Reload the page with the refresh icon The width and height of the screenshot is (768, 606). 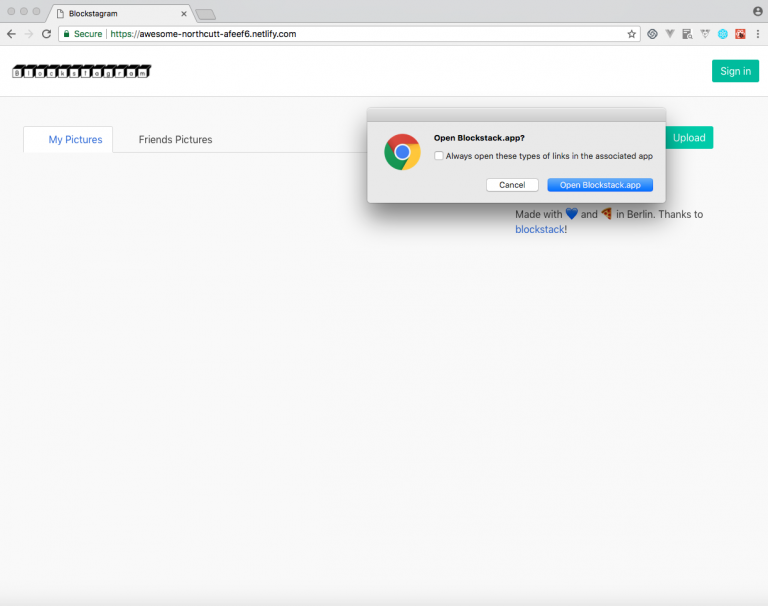point(46,33)
